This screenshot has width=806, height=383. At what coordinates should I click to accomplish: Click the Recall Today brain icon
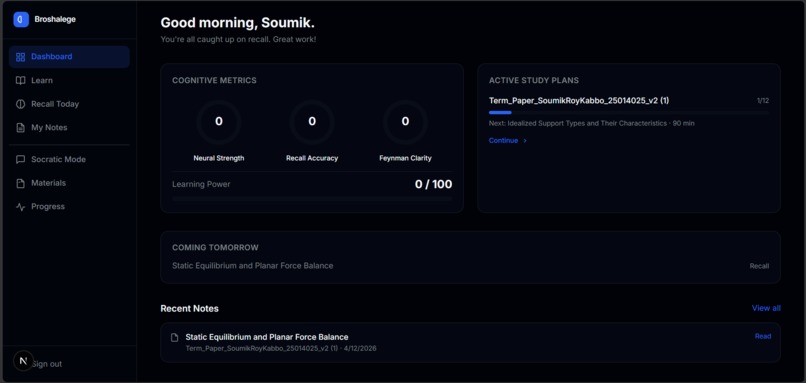point(21,104)
